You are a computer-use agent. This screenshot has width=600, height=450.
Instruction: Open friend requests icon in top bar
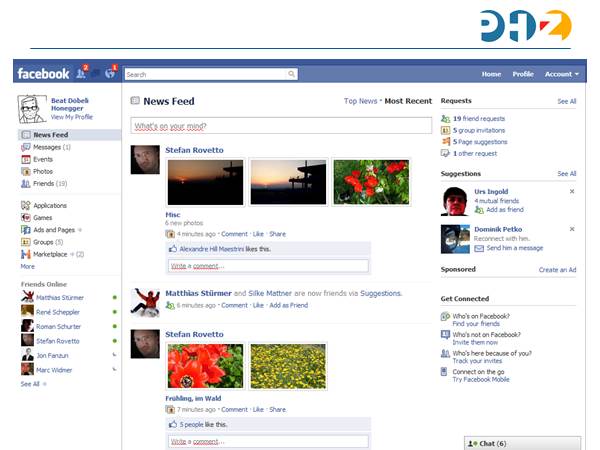click(x=81, y=73)
